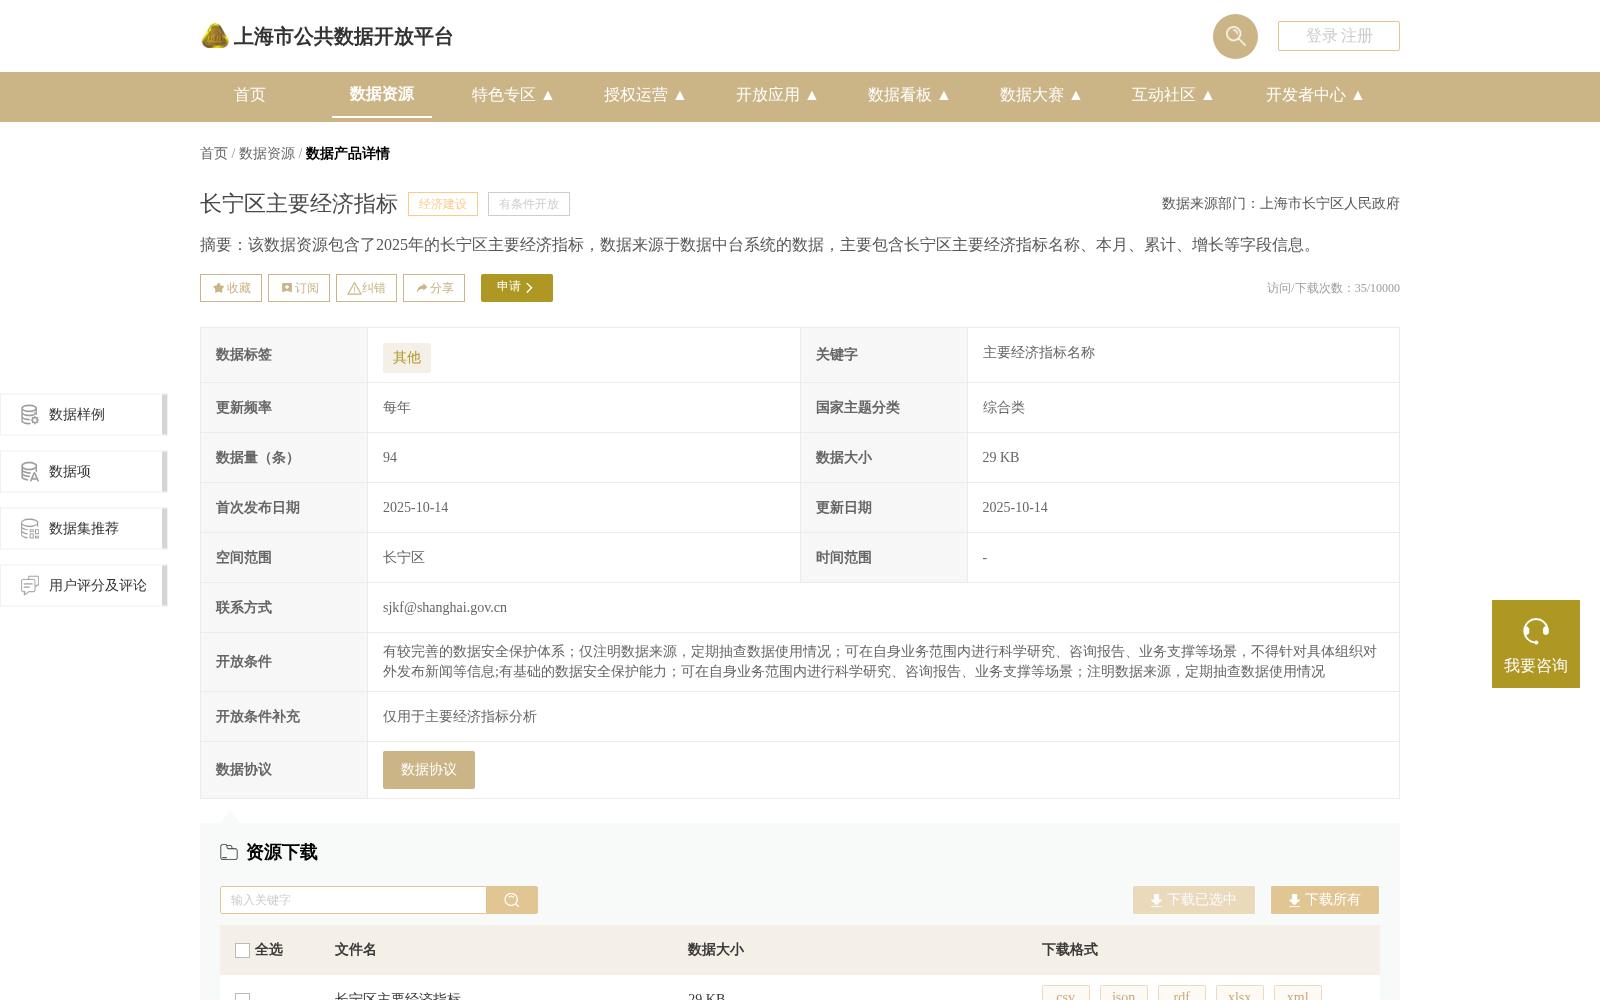The image size is (1600, 1000).
Task: Click 下载所有 download all button
Action: tap(1325, 900)
